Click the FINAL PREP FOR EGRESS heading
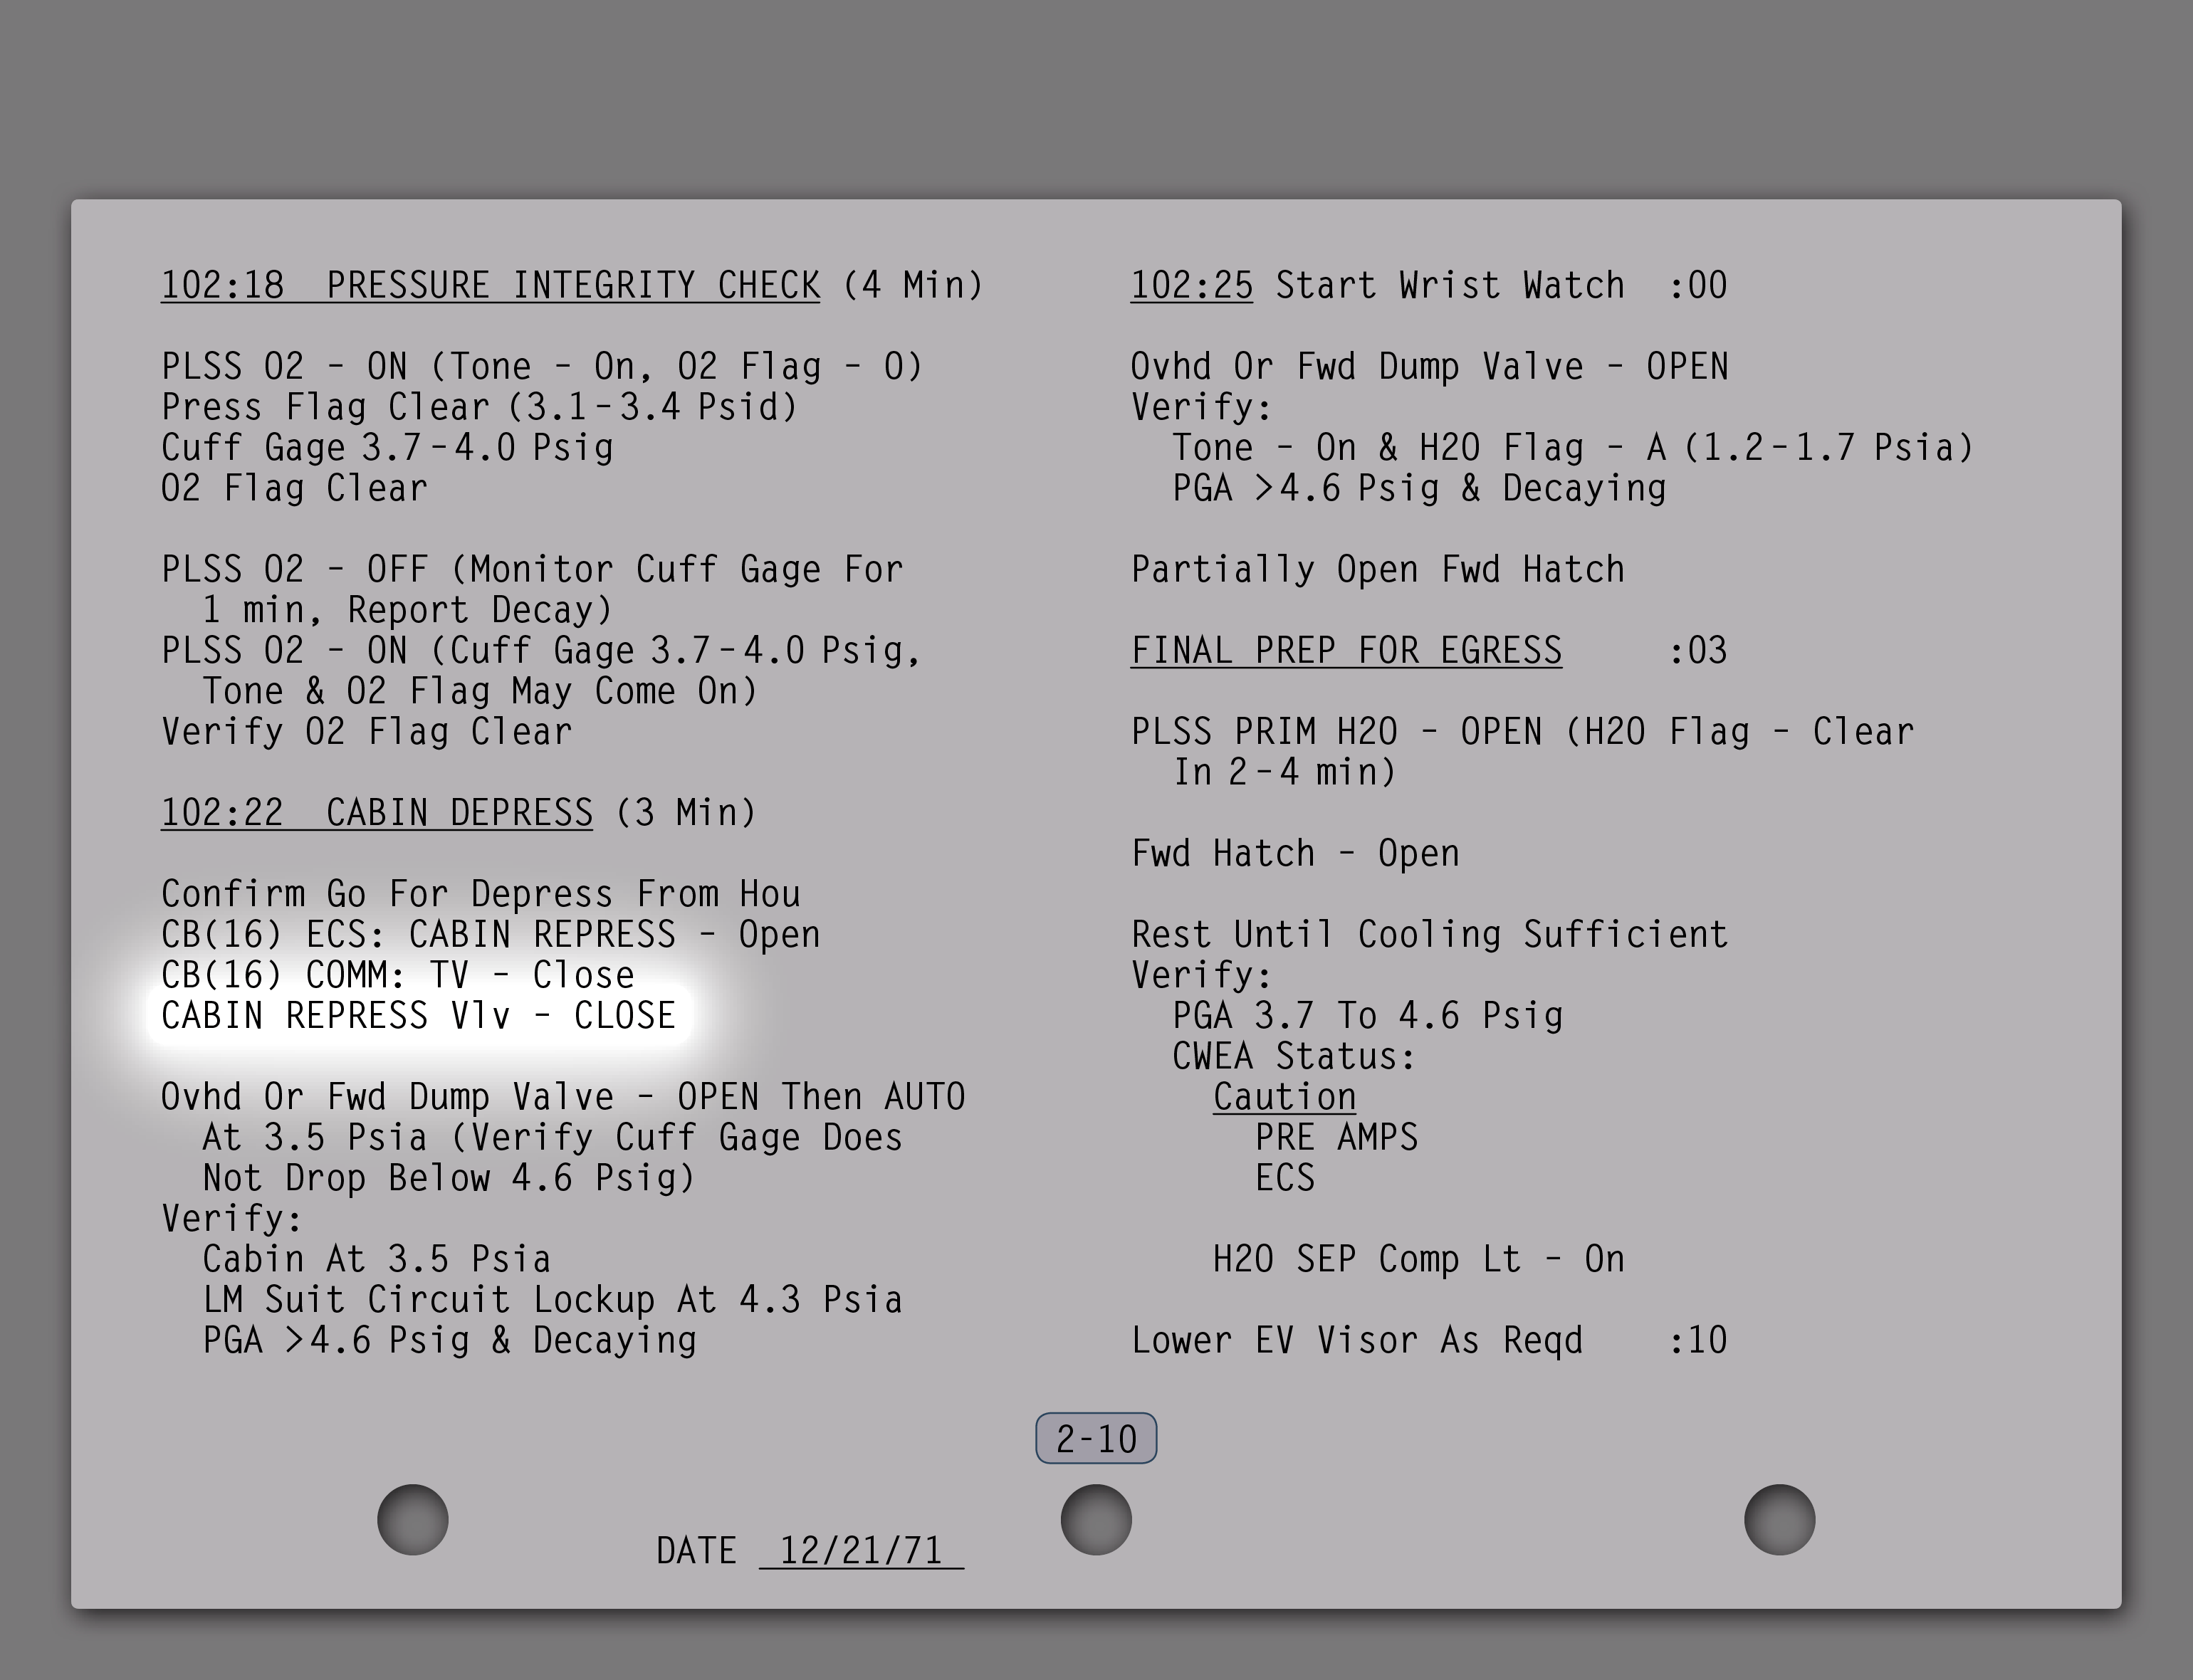The image size is (2193, 1680). (x=1346, y=650)
